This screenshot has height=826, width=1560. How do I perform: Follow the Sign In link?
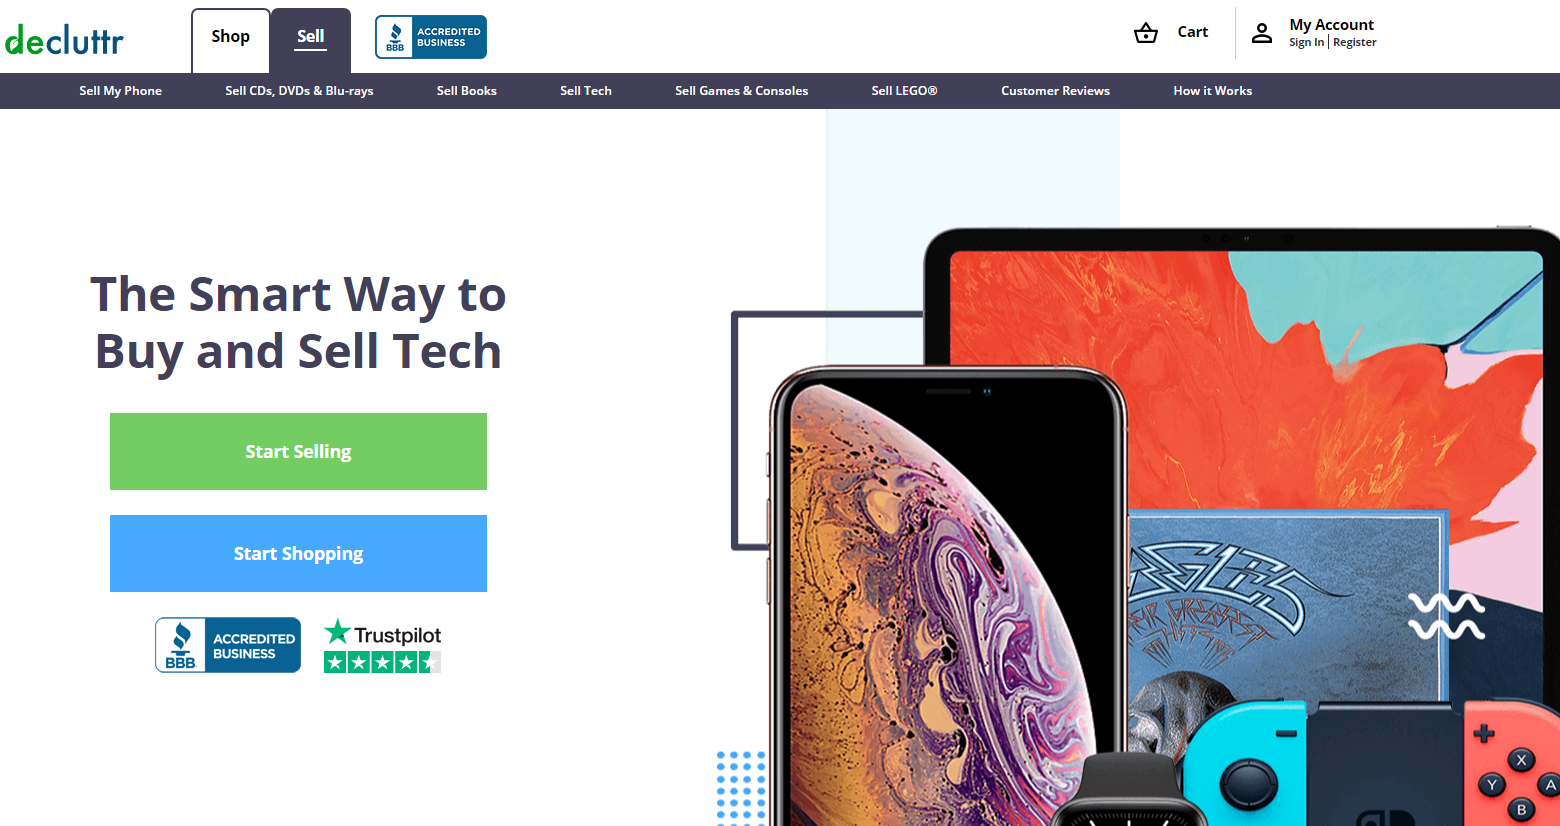(x=1306, y=43)
